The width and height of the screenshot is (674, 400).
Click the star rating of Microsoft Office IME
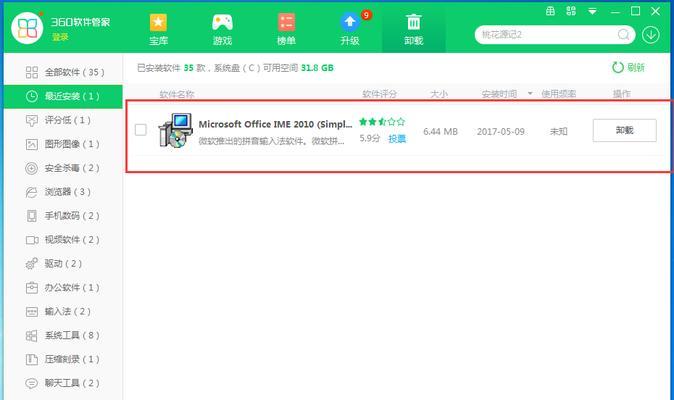tap(382, 122)
